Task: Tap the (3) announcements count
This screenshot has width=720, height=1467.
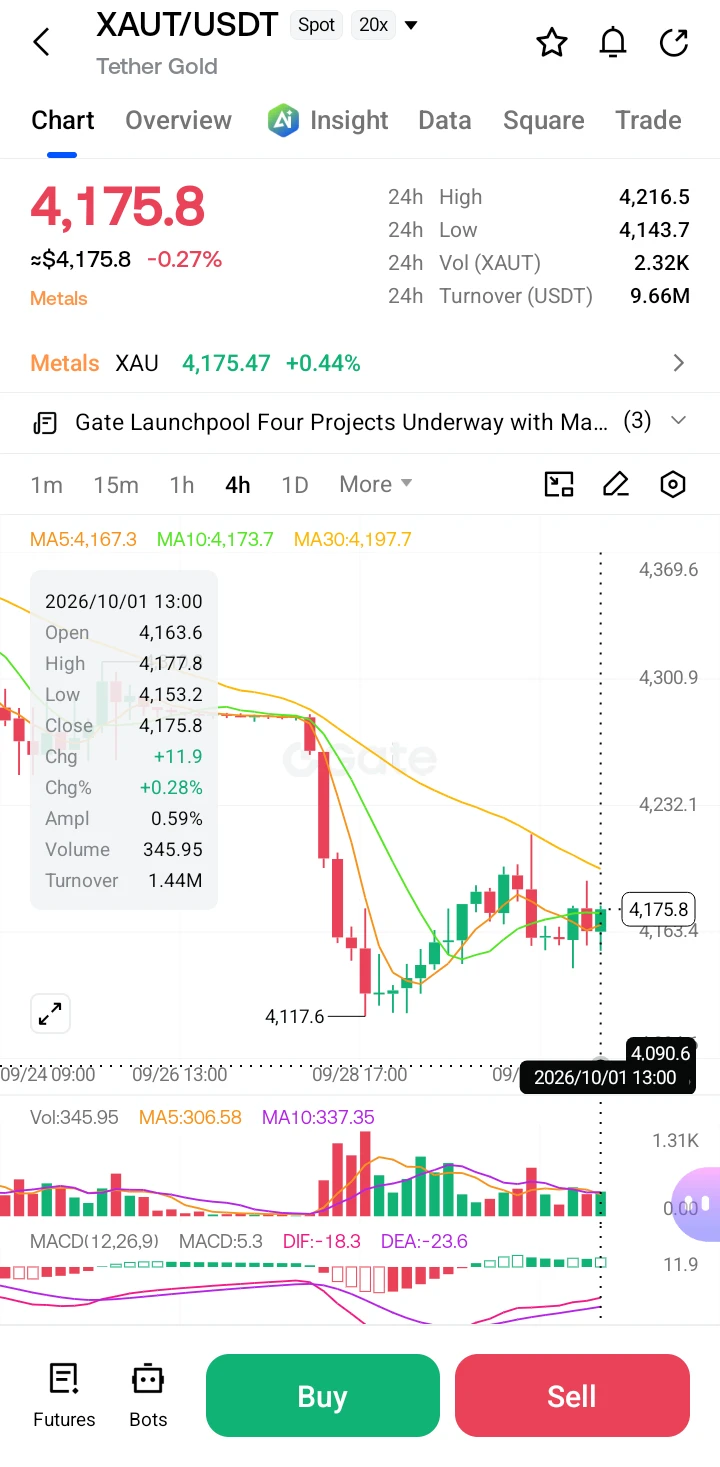Action: click(x=637, y=421)
